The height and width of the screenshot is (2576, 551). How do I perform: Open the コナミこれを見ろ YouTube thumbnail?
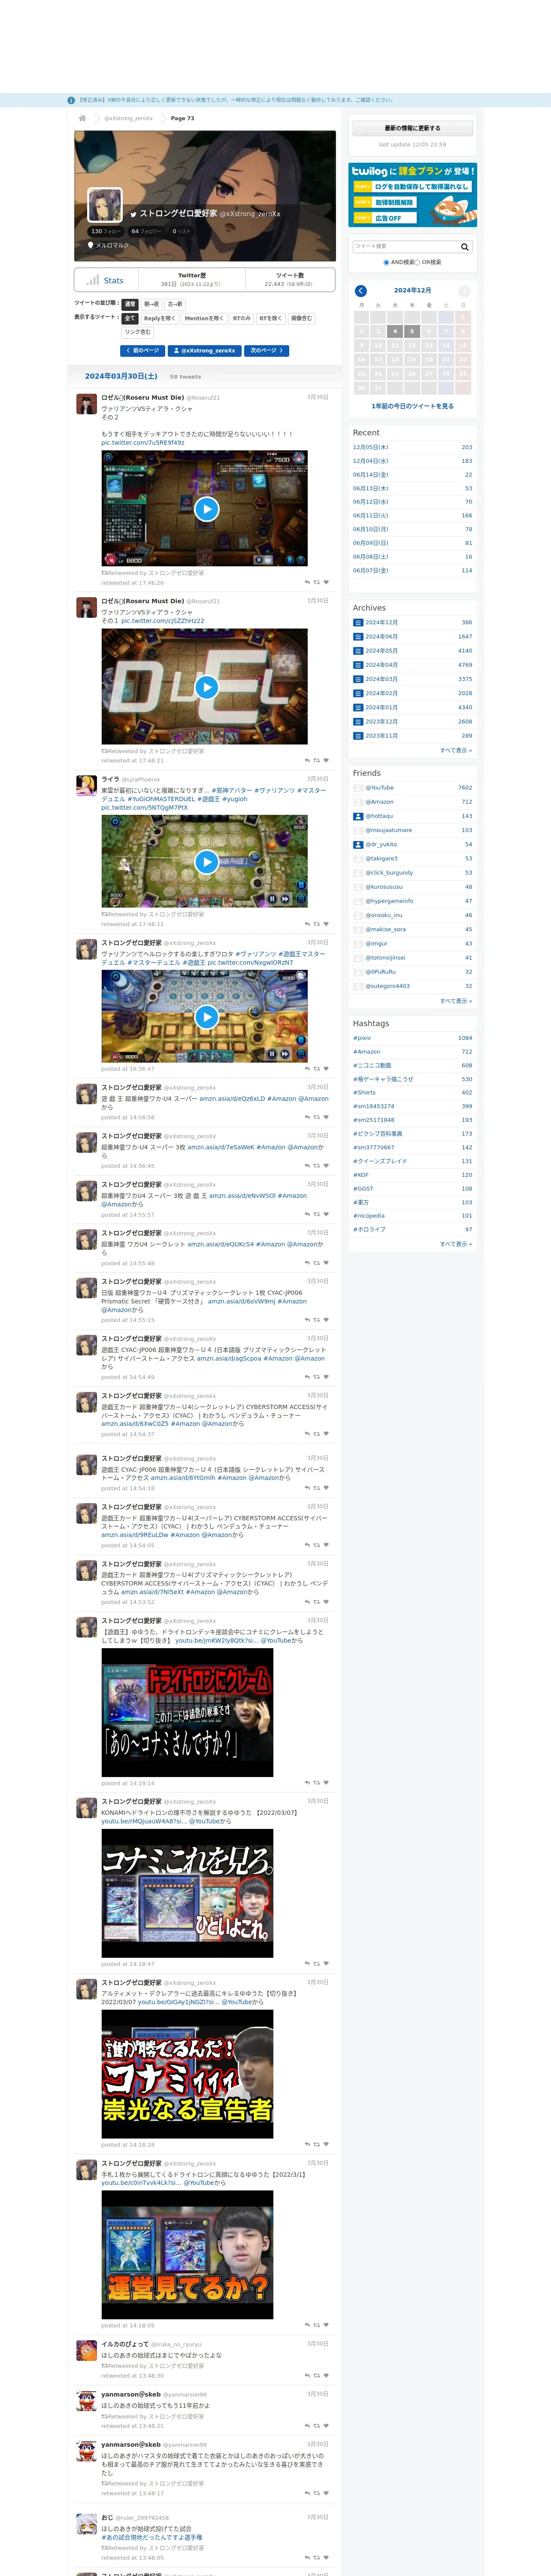pos(187,1894)
